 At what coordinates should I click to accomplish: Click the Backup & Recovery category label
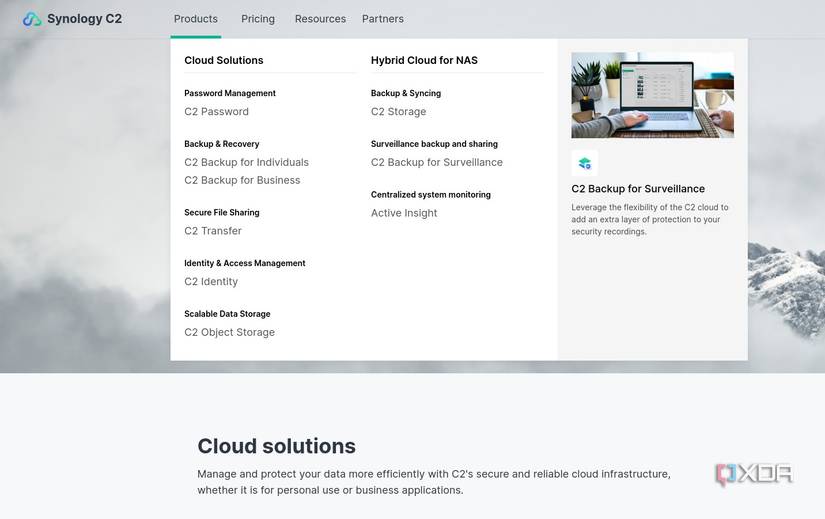coord(222,144)
